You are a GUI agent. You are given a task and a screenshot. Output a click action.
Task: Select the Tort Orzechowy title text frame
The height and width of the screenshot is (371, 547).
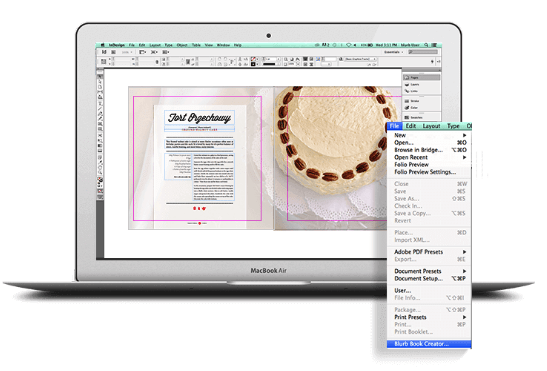[x=199, y=118]
